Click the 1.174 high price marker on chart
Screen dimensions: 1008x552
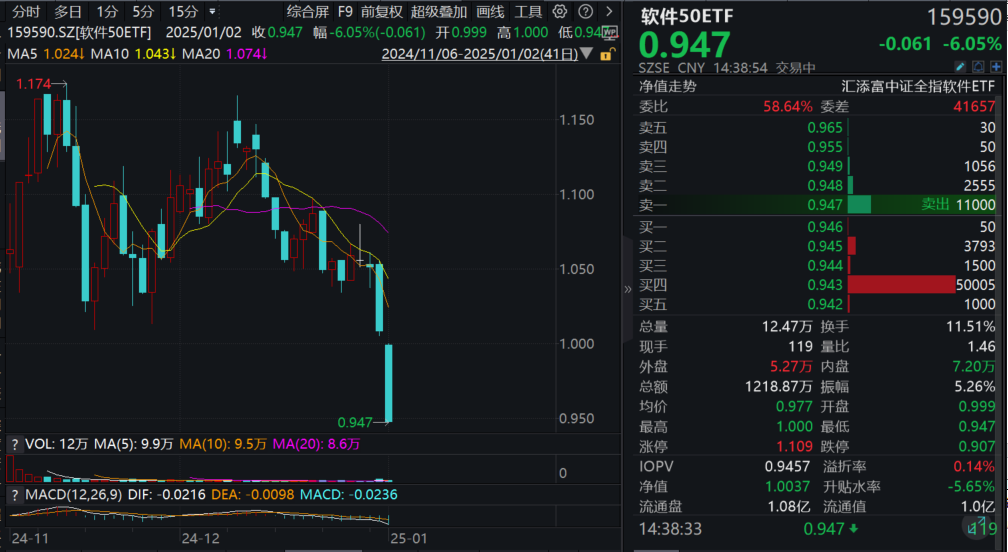pyautogui.click(x=33, y=84)
